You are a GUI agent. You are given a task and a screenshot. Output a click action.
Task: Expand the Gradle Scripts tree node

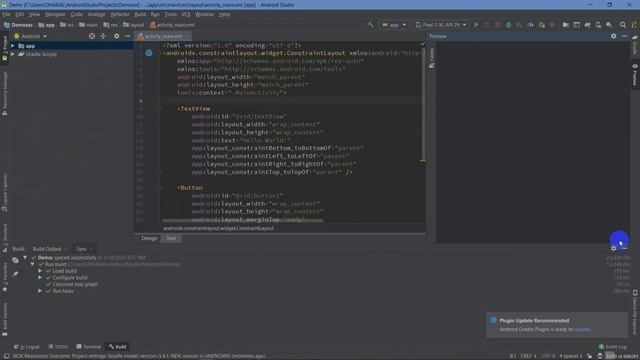coord(13,54)
